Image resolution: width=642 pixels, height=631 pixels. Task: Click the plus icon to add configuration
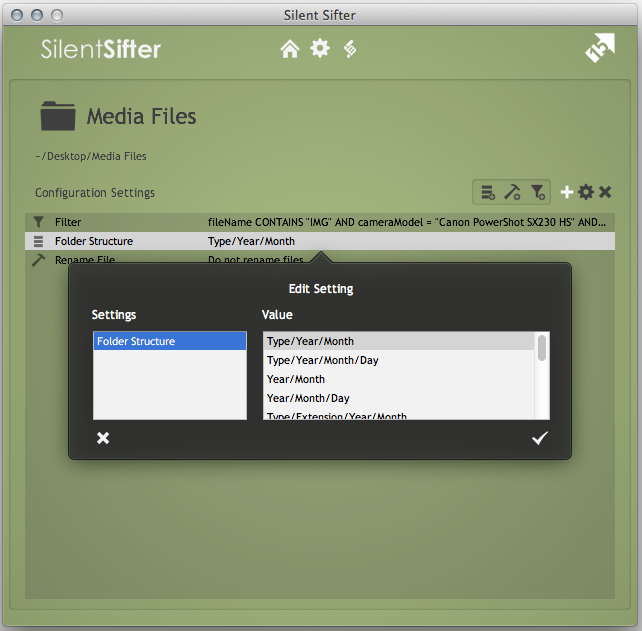pyautogui.click(x=567, y=192)
